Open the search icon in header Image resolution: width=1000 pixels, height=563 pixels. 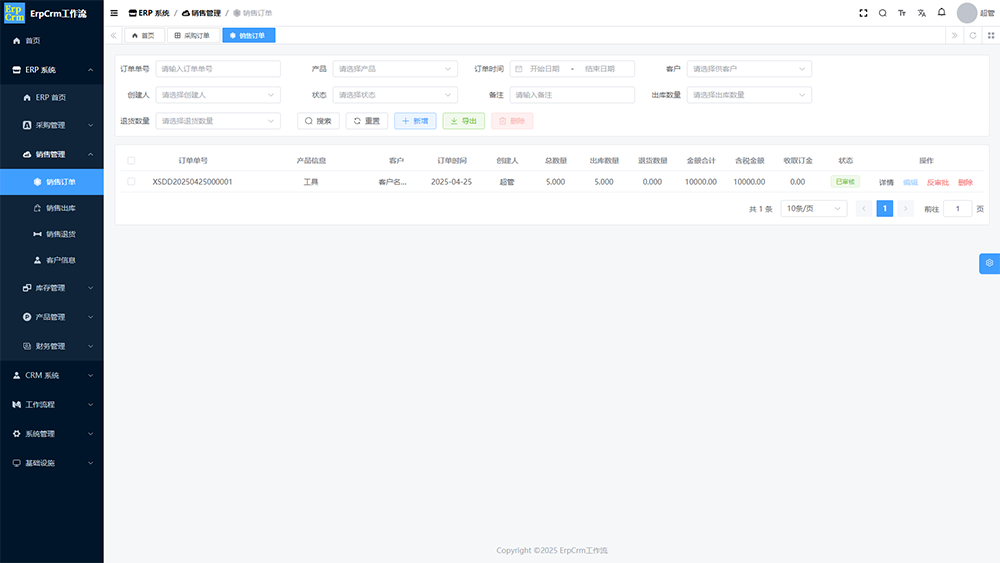point(883,13)
